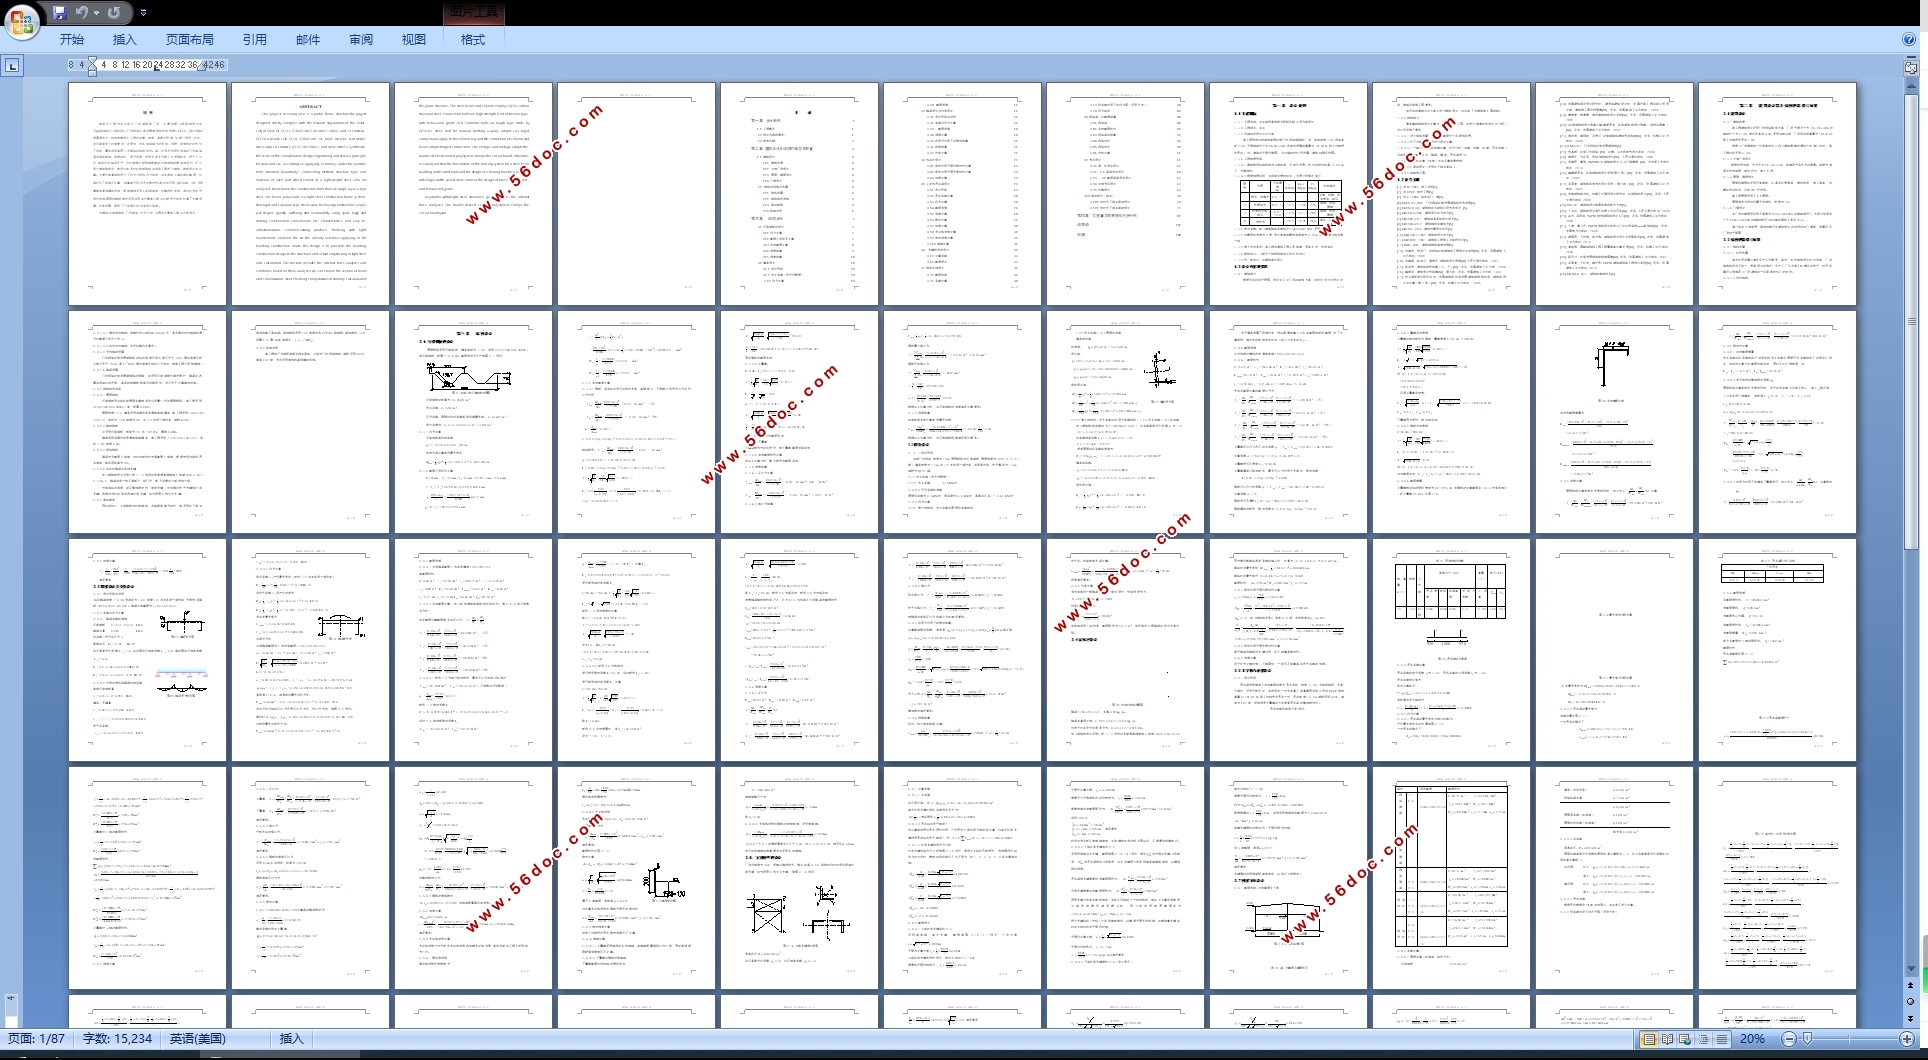Open the 页面布局 ribbon tab

(190, 39)
